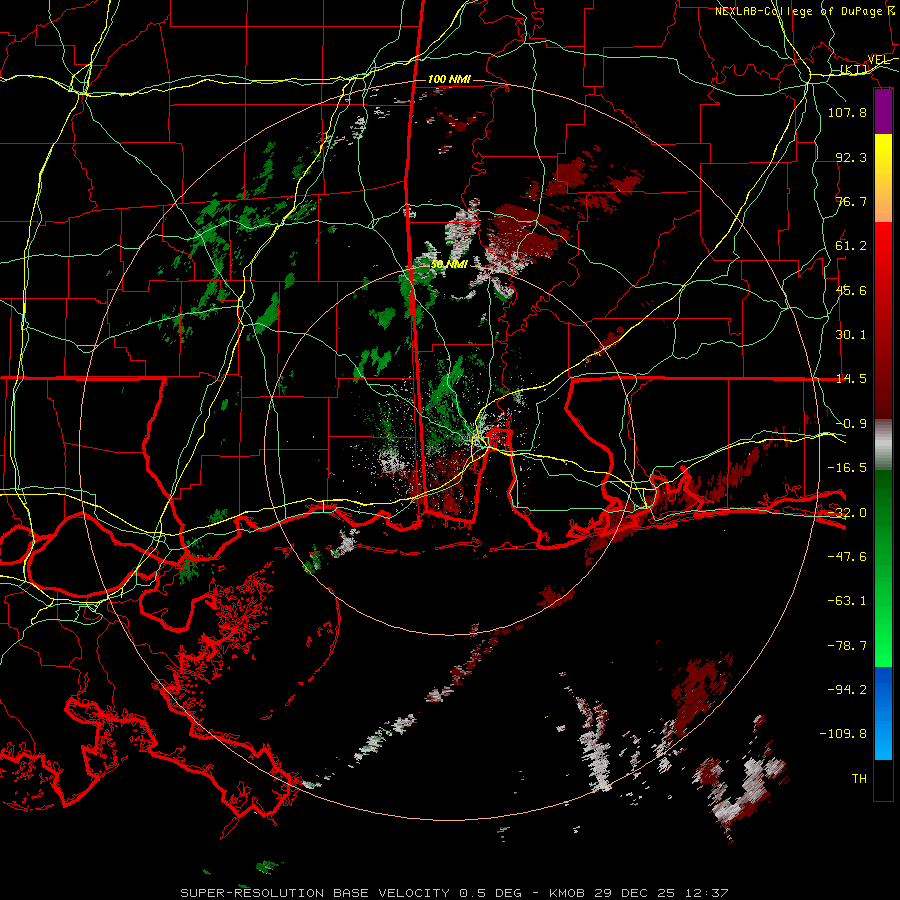Click the green segment of the velocity color bar
This screenshot has height=900, width=900.
[x=883, y=568]
